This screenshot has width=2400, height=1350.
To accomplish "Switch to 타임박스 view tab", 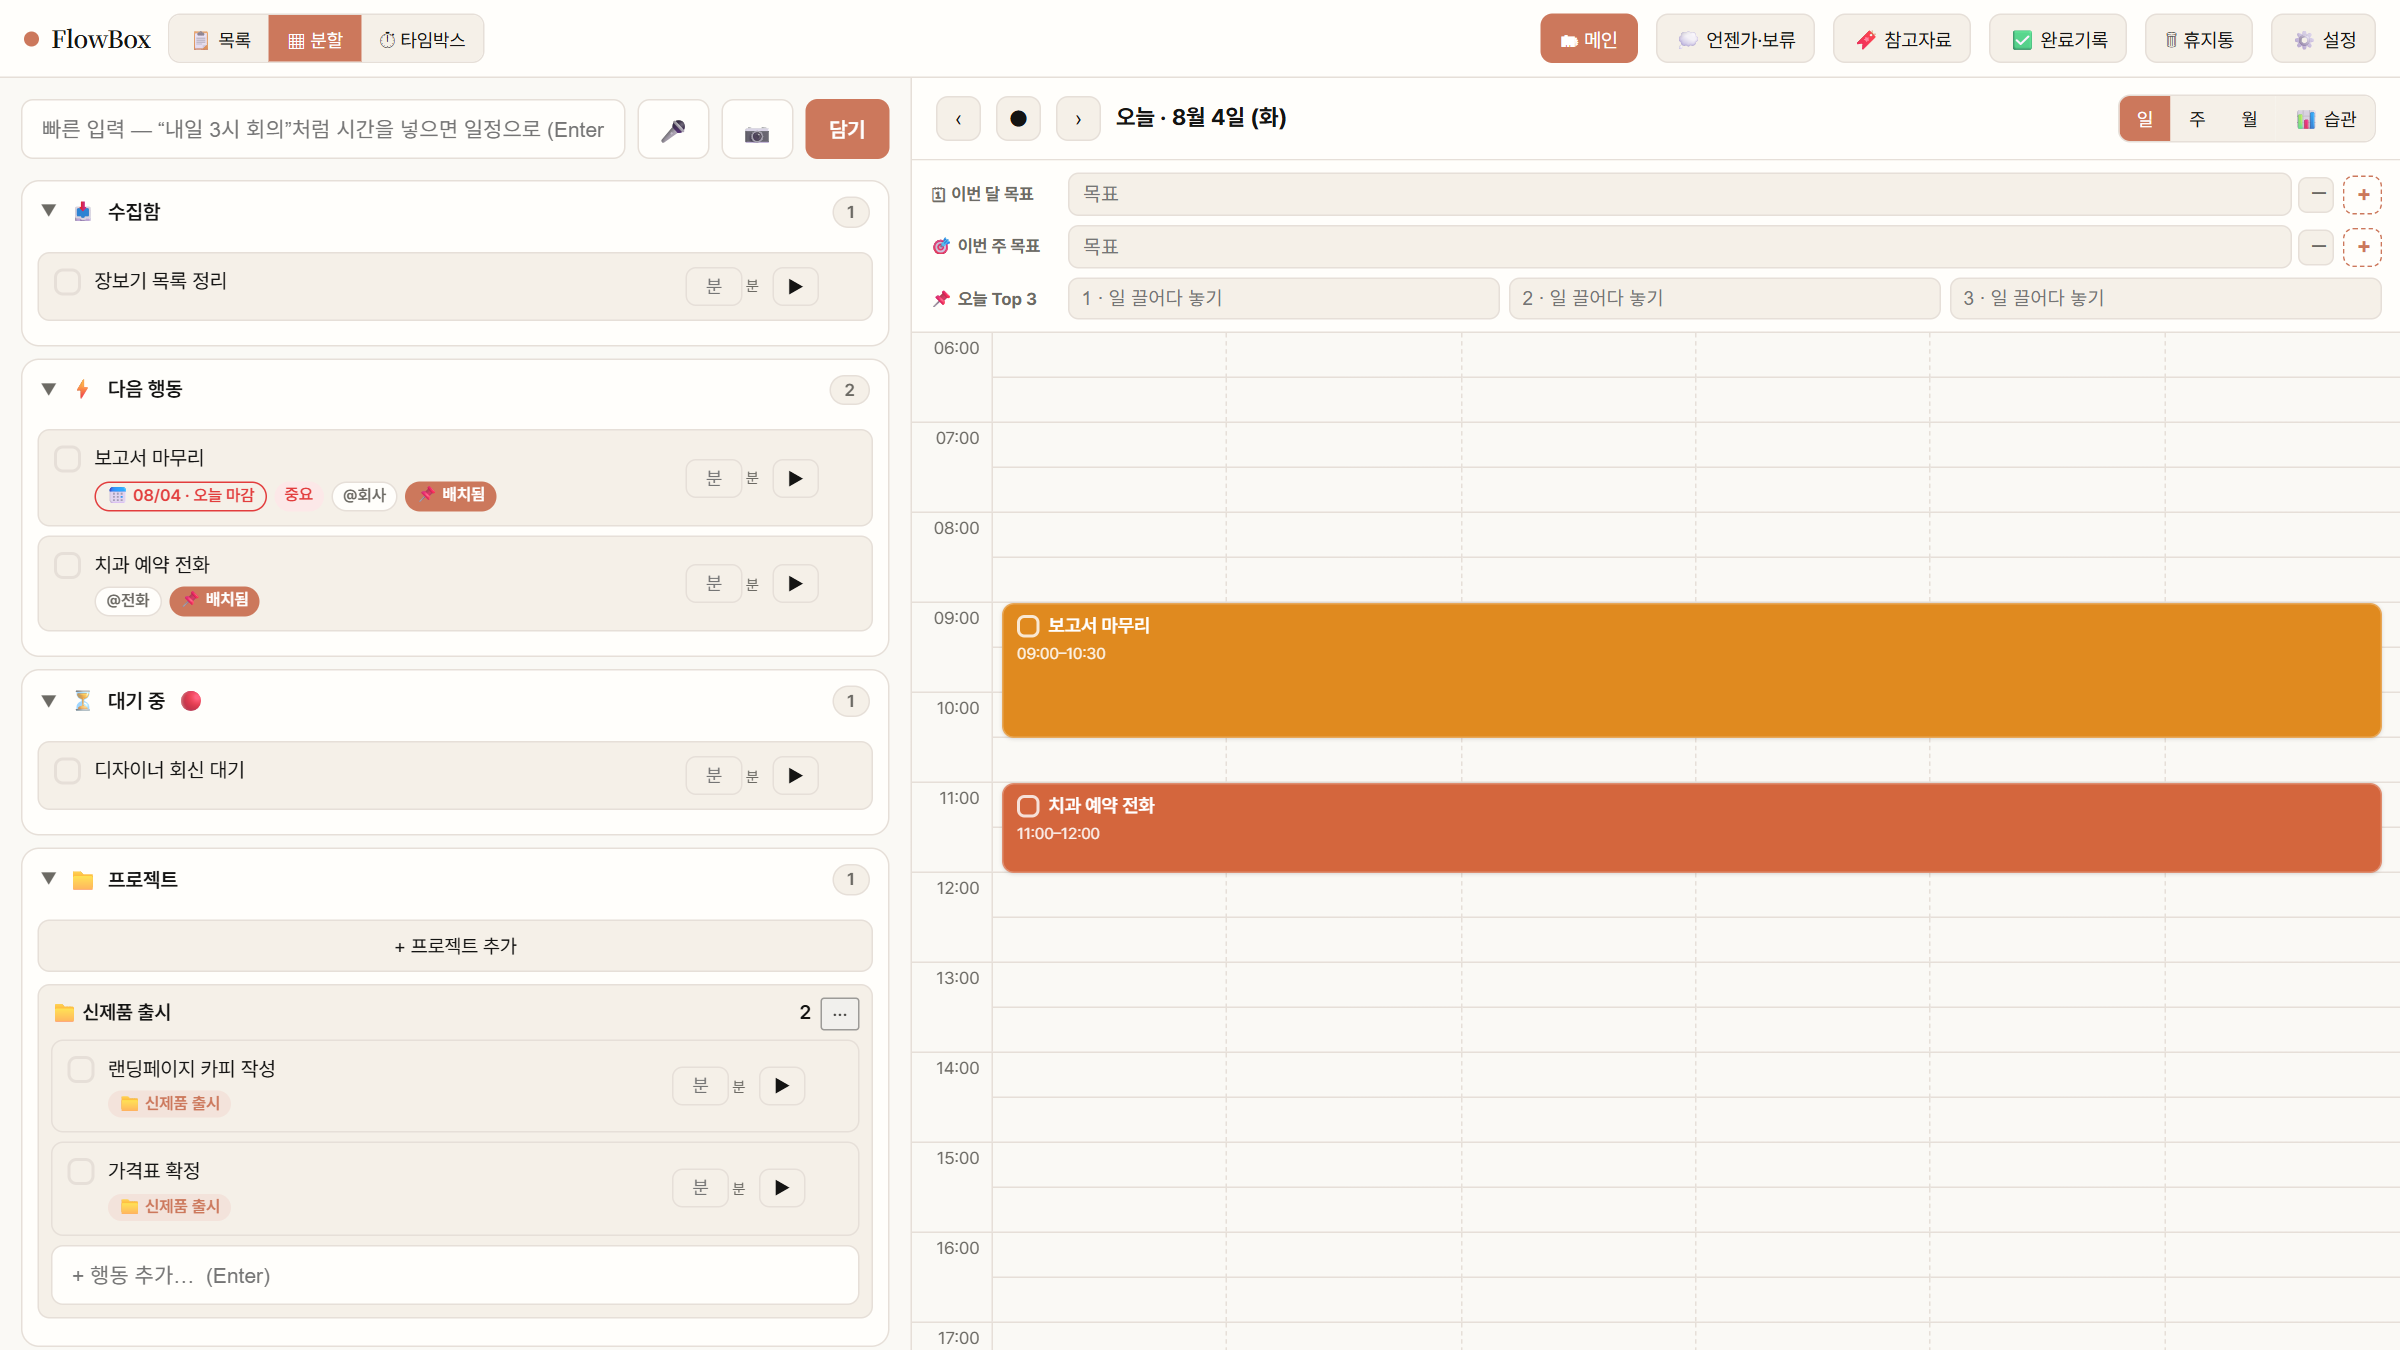I will (x=422, y=40).
